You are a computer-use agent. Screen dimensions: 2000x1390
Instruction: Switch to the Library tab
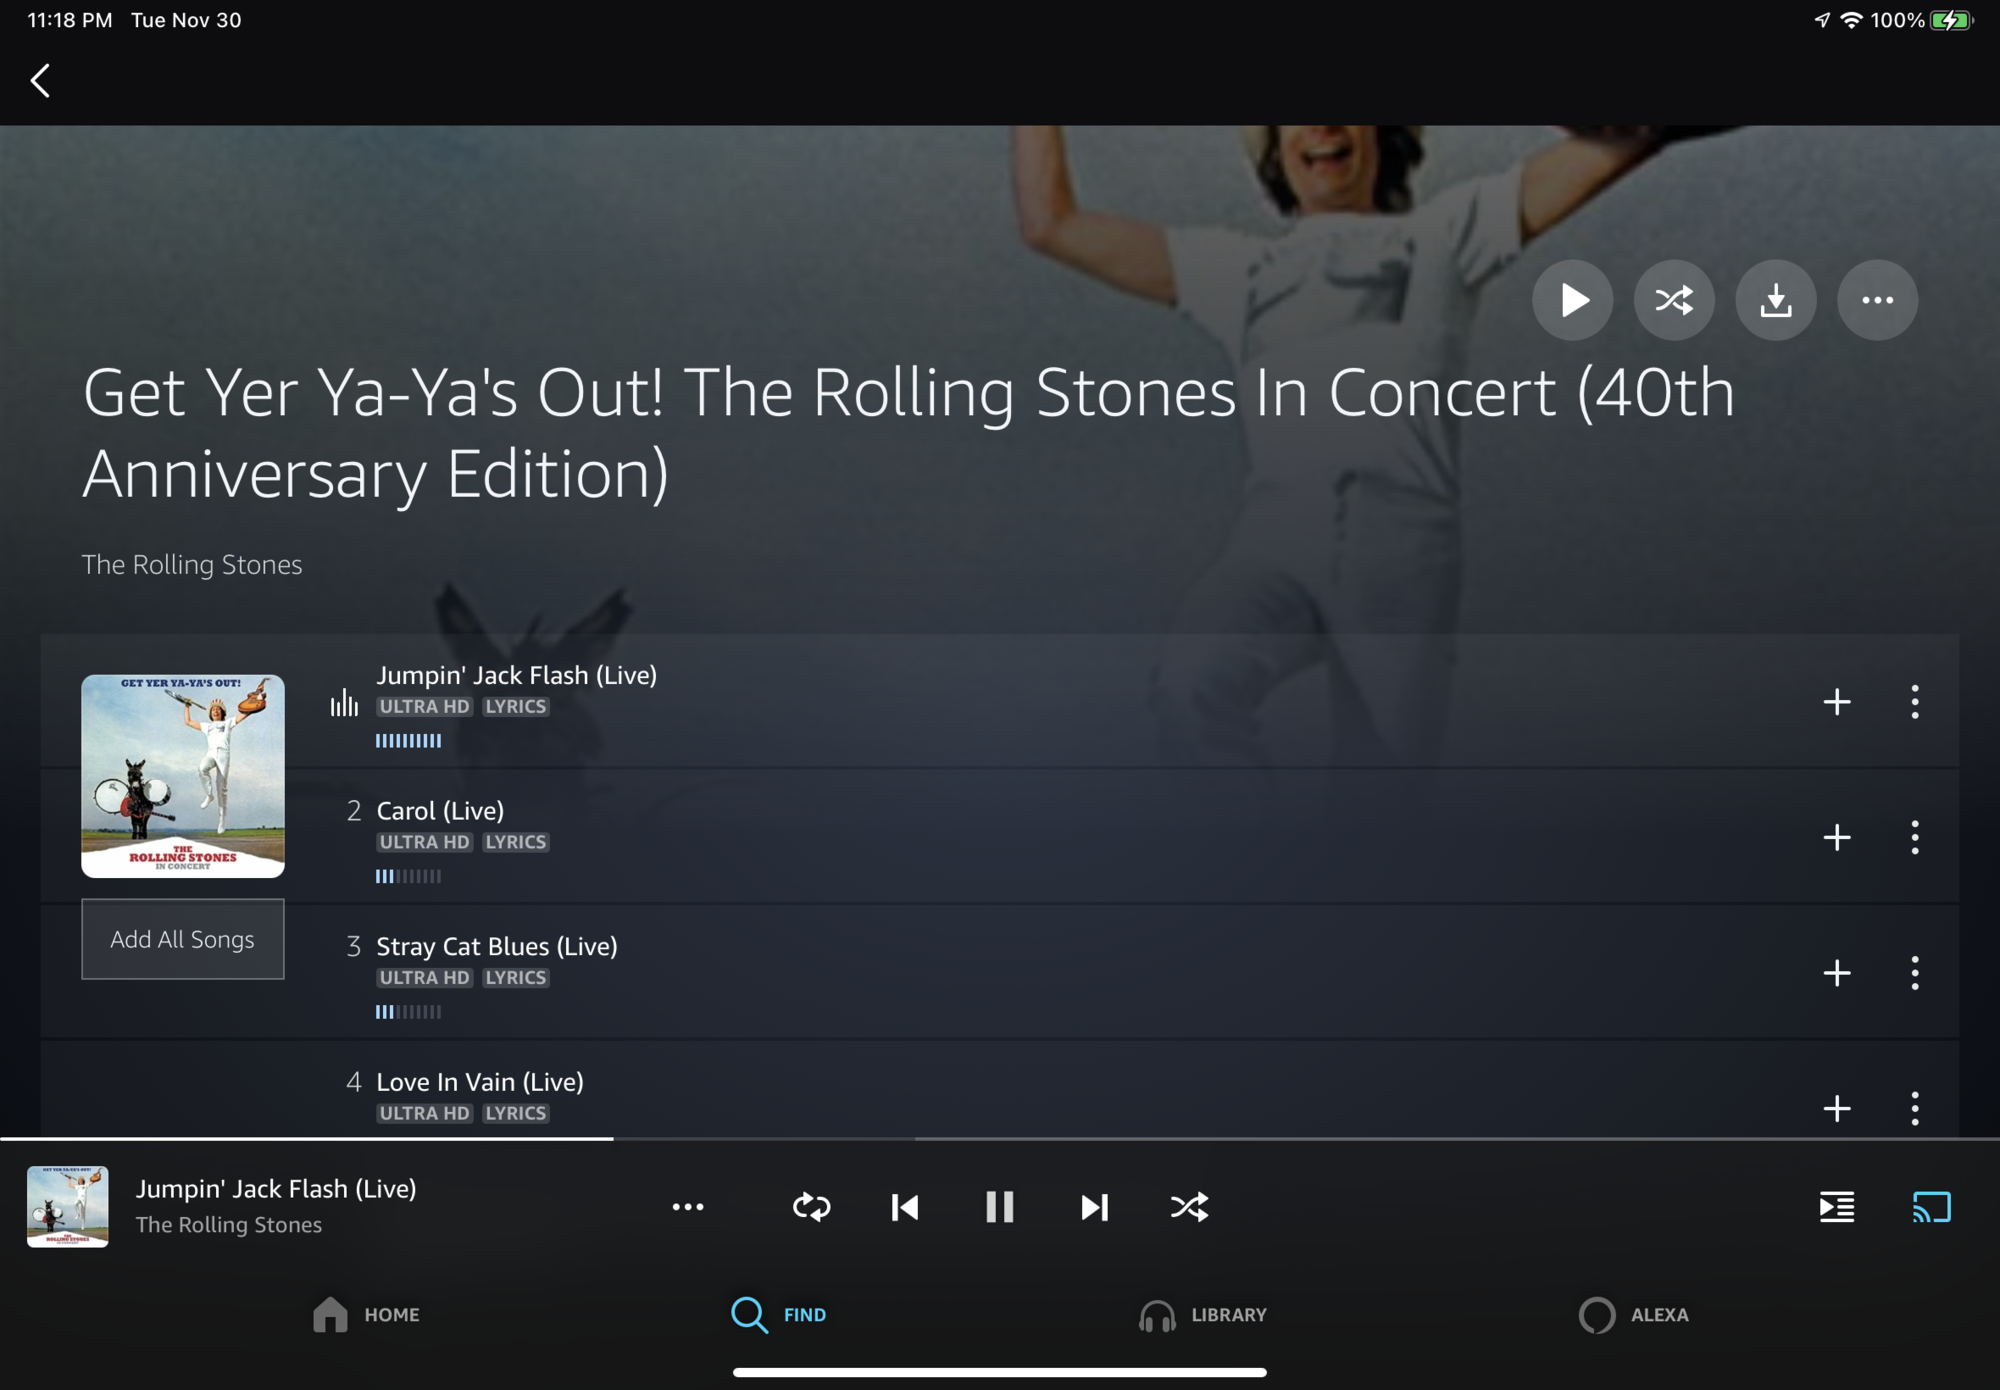(1203, 1315)
